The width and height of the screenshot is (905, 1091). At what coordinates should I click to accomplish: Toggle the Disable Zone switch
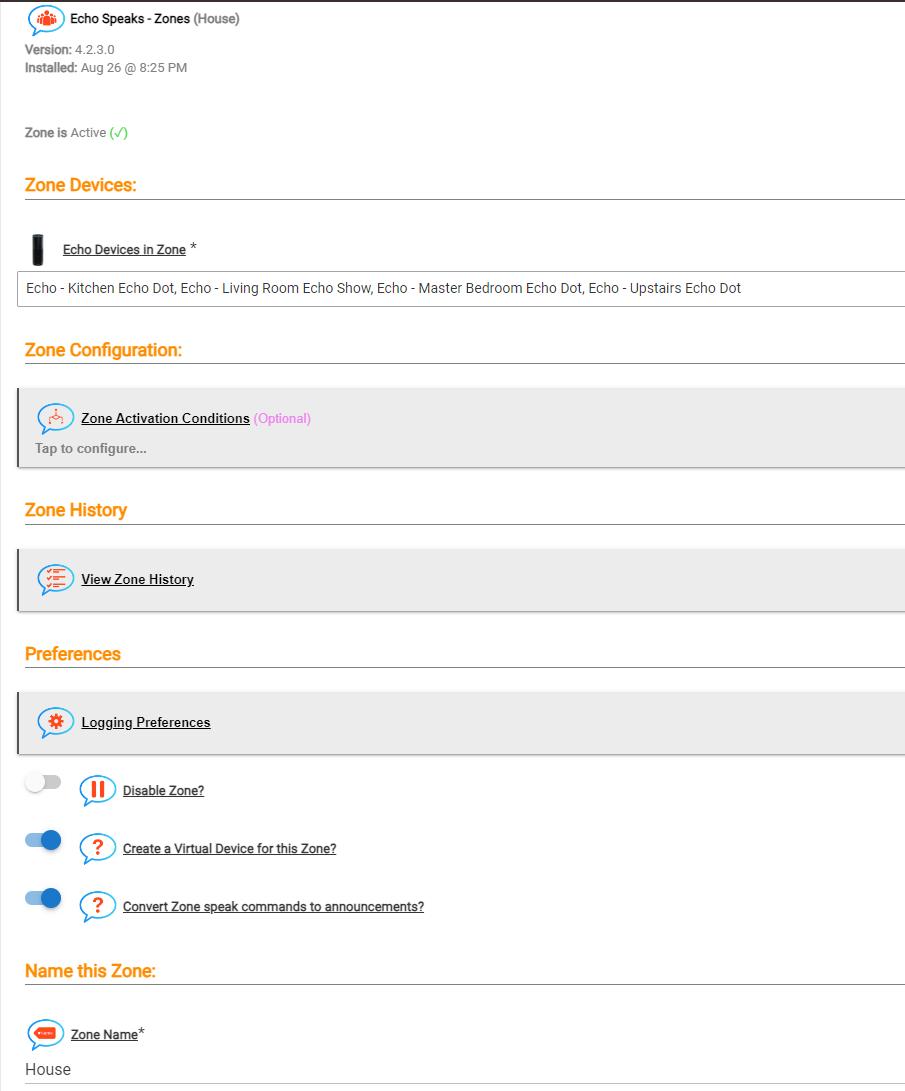(x=43, y=783)
